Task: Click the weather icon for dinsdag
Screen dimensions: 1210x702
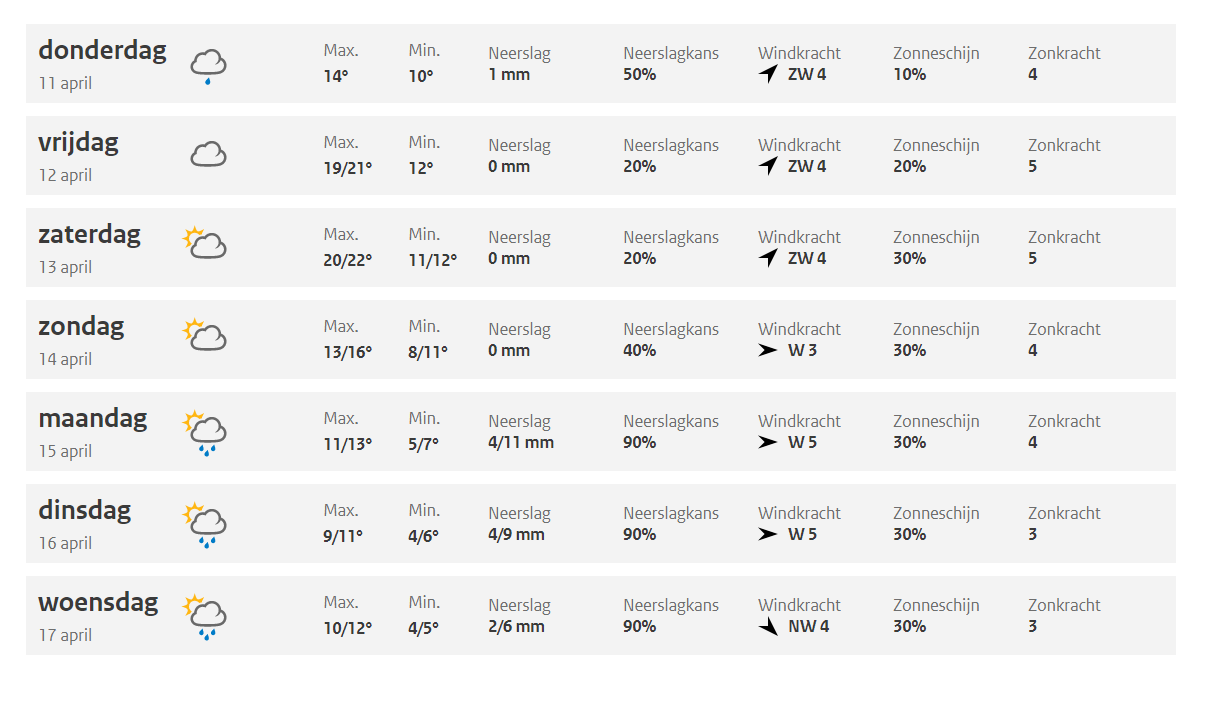Action: pos(205,525)
